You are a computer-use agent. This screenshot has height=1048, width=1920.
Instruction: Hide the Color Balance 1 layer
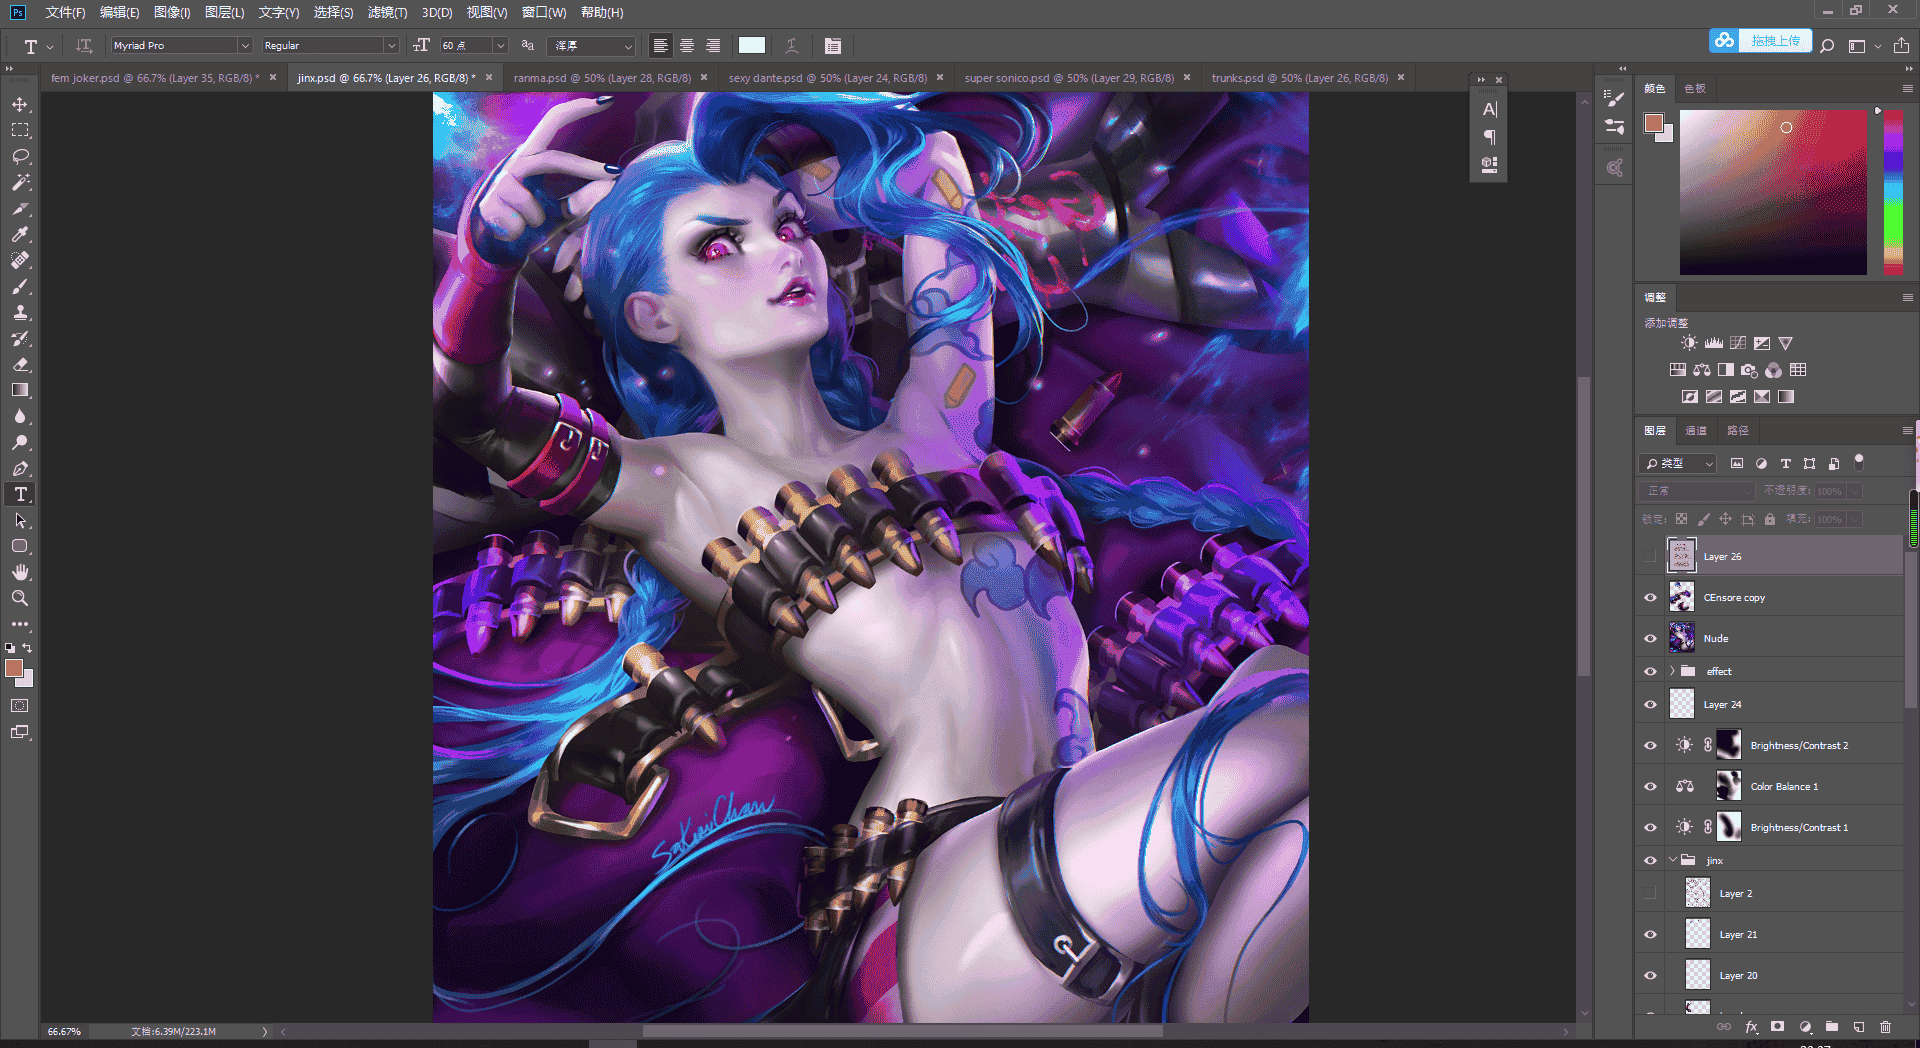[1650, 787]
